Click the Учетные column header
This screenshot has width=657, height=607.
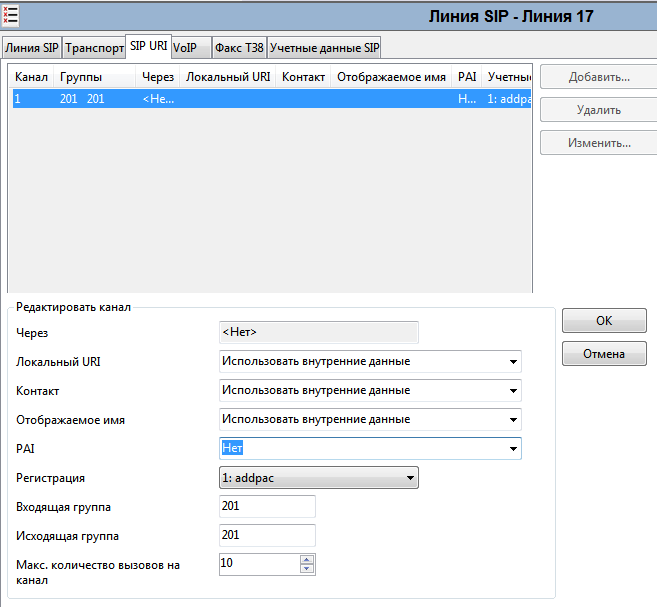[509, 77]
